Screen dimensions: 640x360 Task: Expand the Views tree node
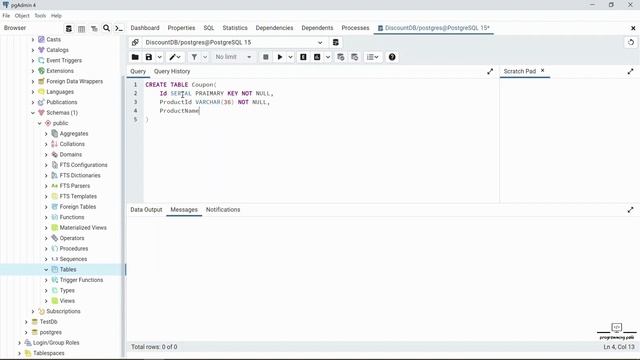pos(46,301)
